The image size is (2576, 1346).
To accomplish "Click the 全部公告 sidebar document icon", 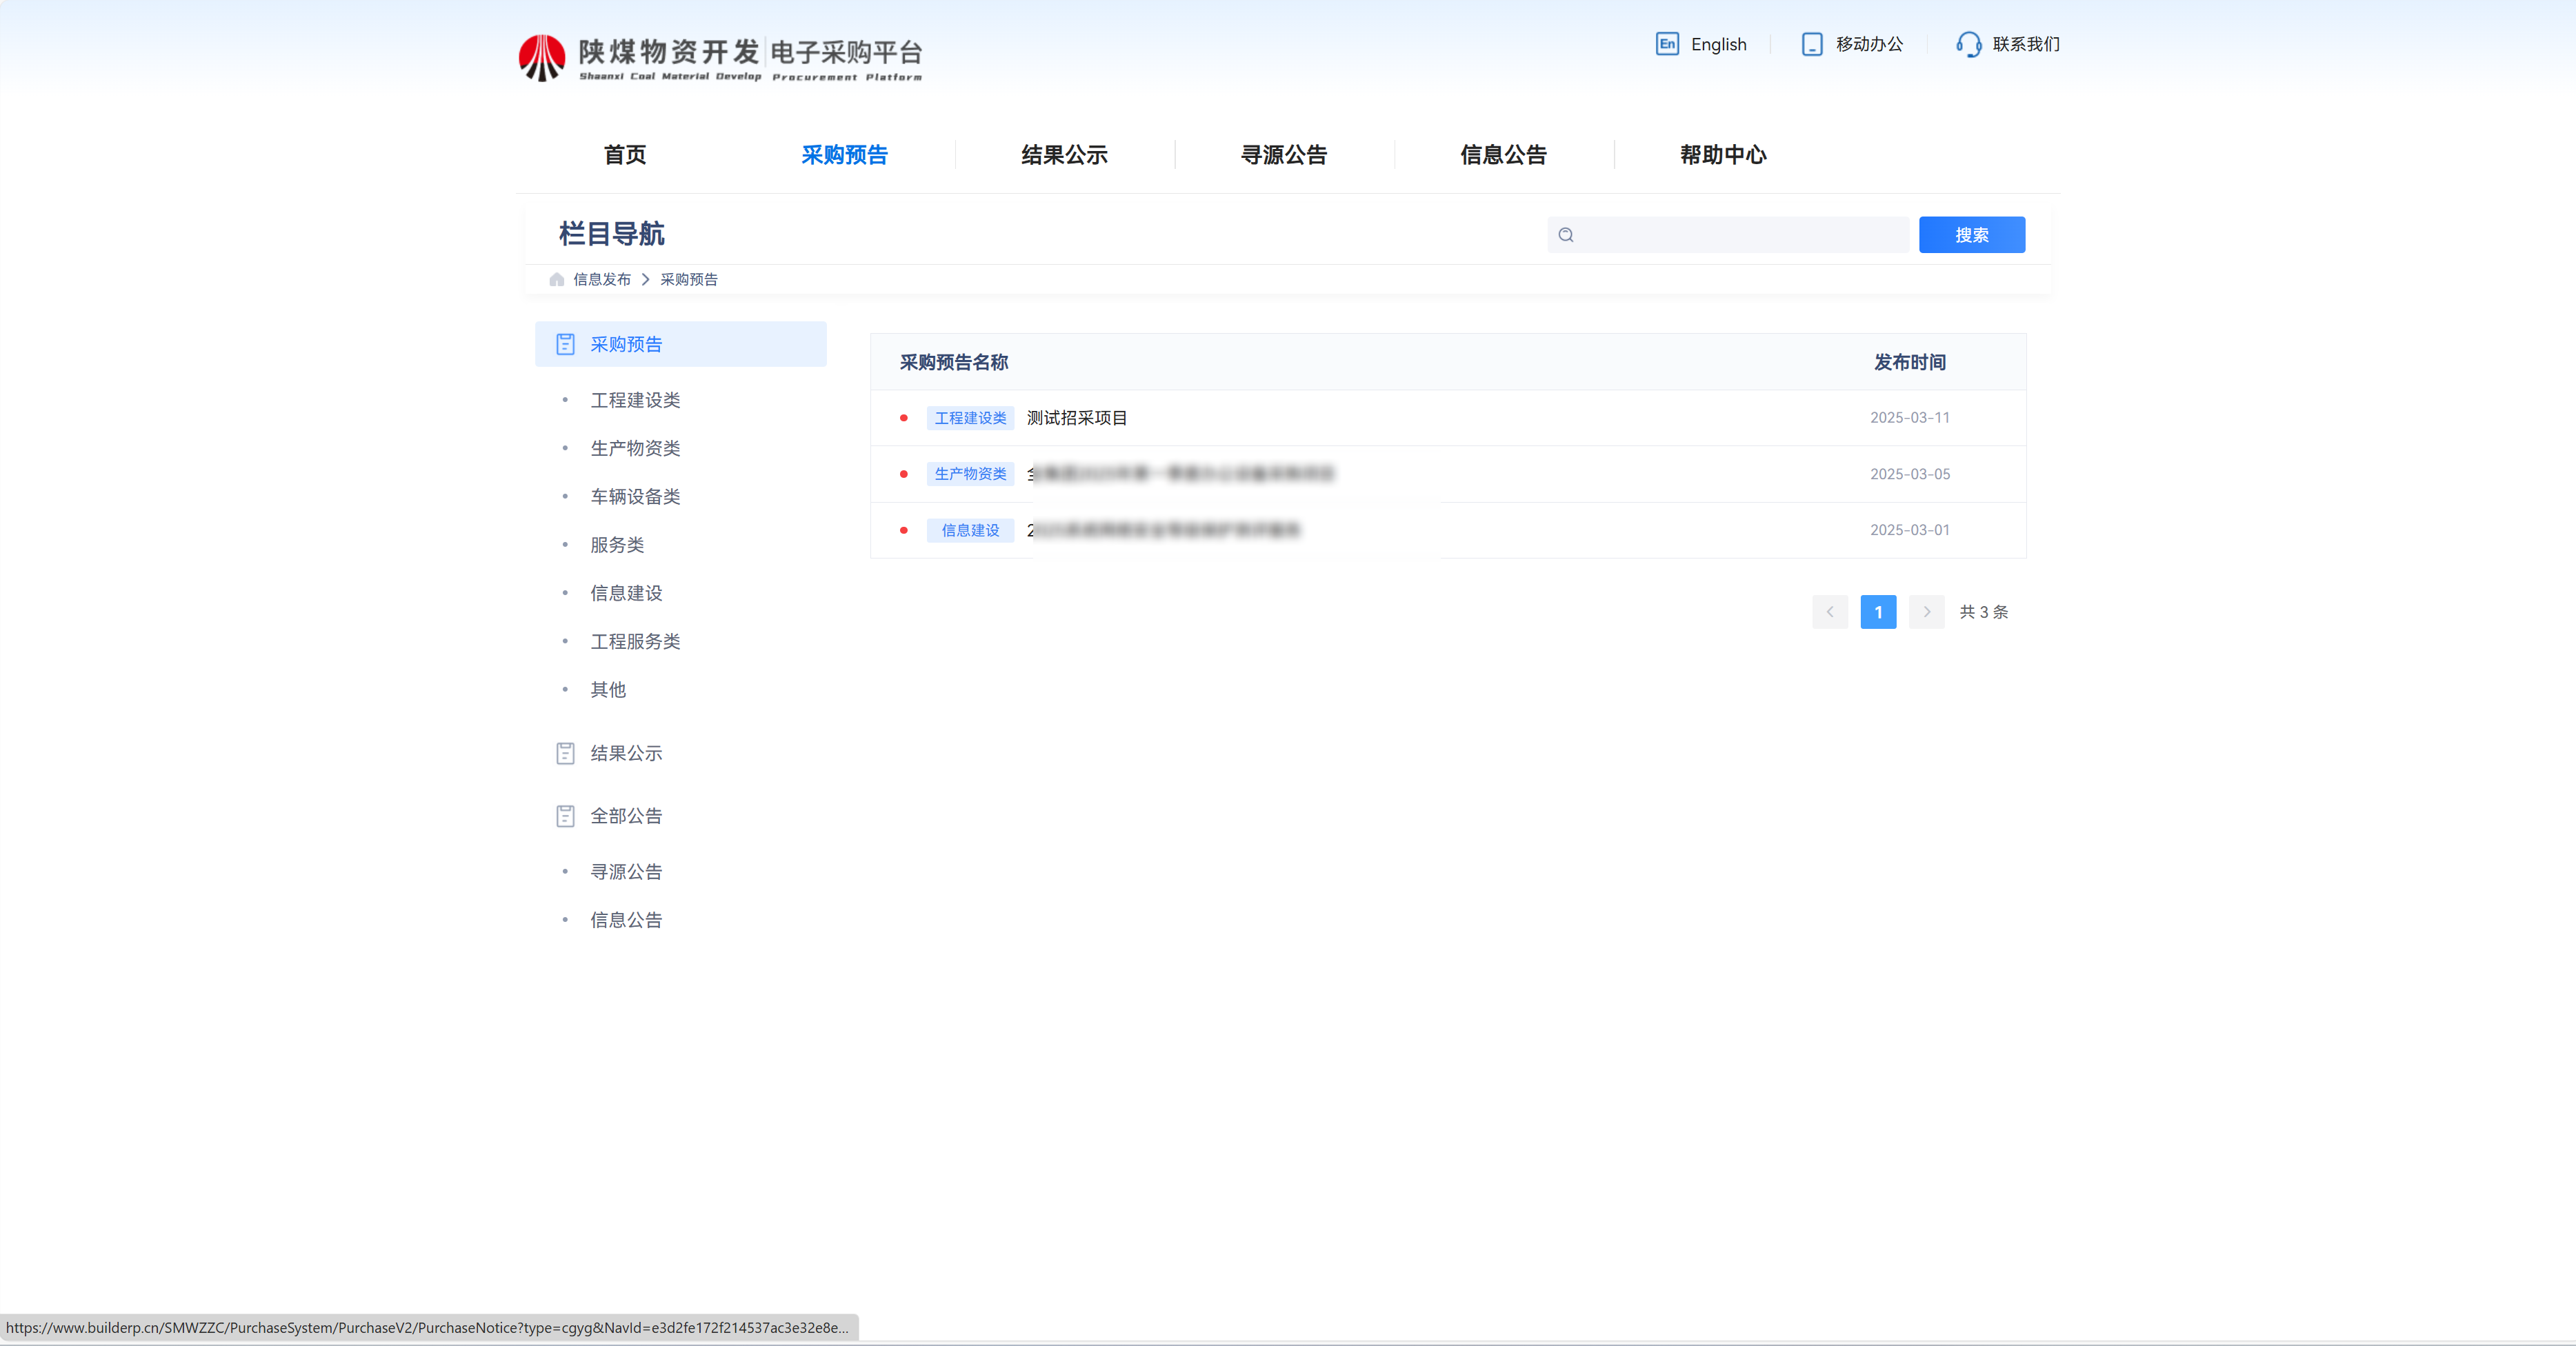I will click(565, 816).
